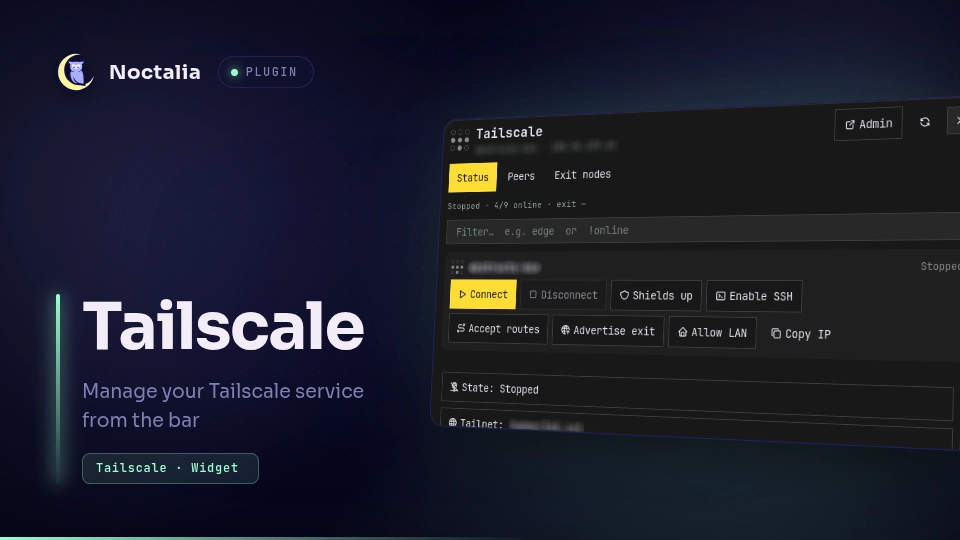The image size is (960, 540).
Task: Click the Tailscale panel title
Action: pyautogui.click(x=509, y=132)
